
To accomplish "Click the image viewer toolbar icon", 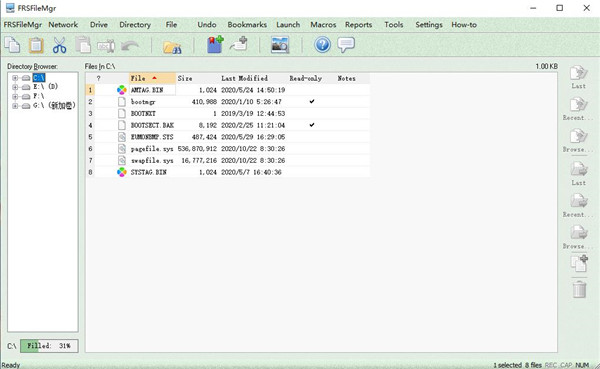I will click(280, 45).
